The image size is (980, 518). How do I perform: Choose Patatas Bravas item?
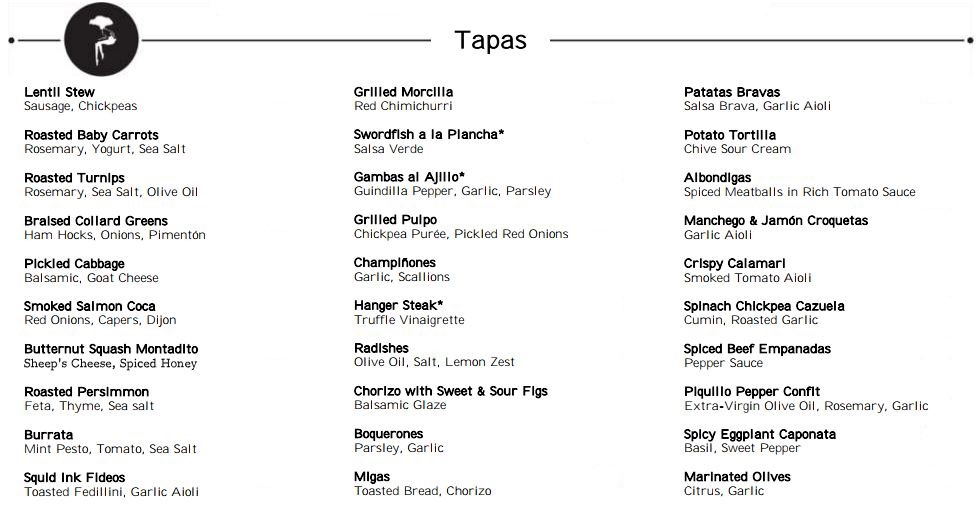tap(732, 92)
